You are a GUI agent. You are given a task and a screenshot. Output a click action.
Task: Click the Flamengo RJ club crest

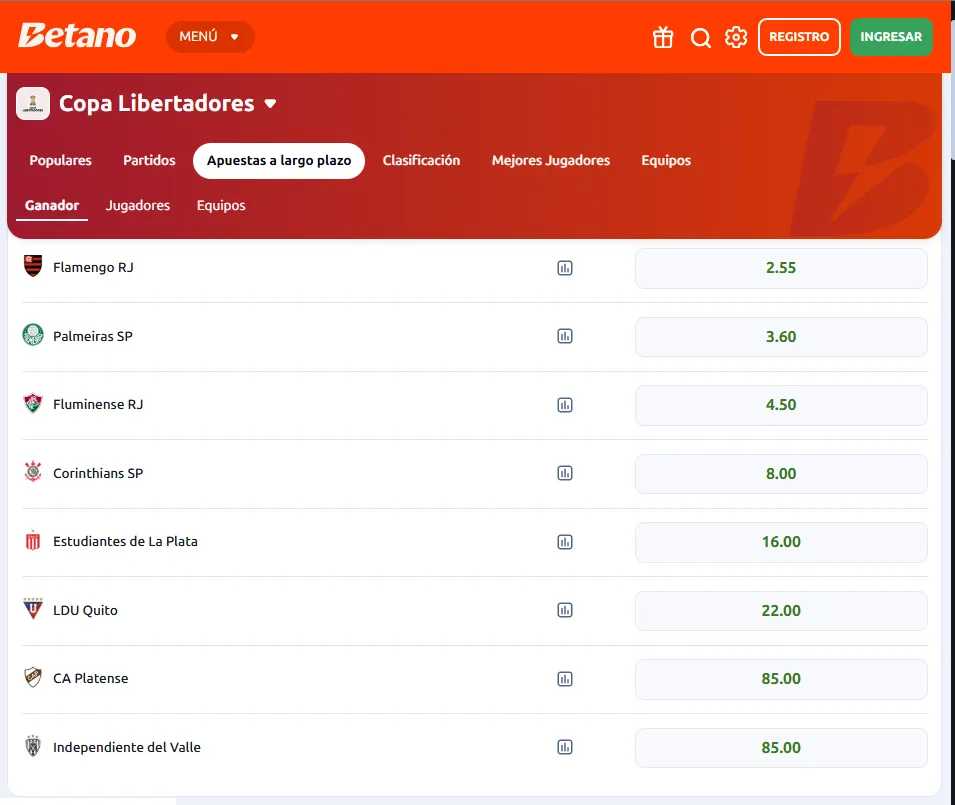(33, 266)
